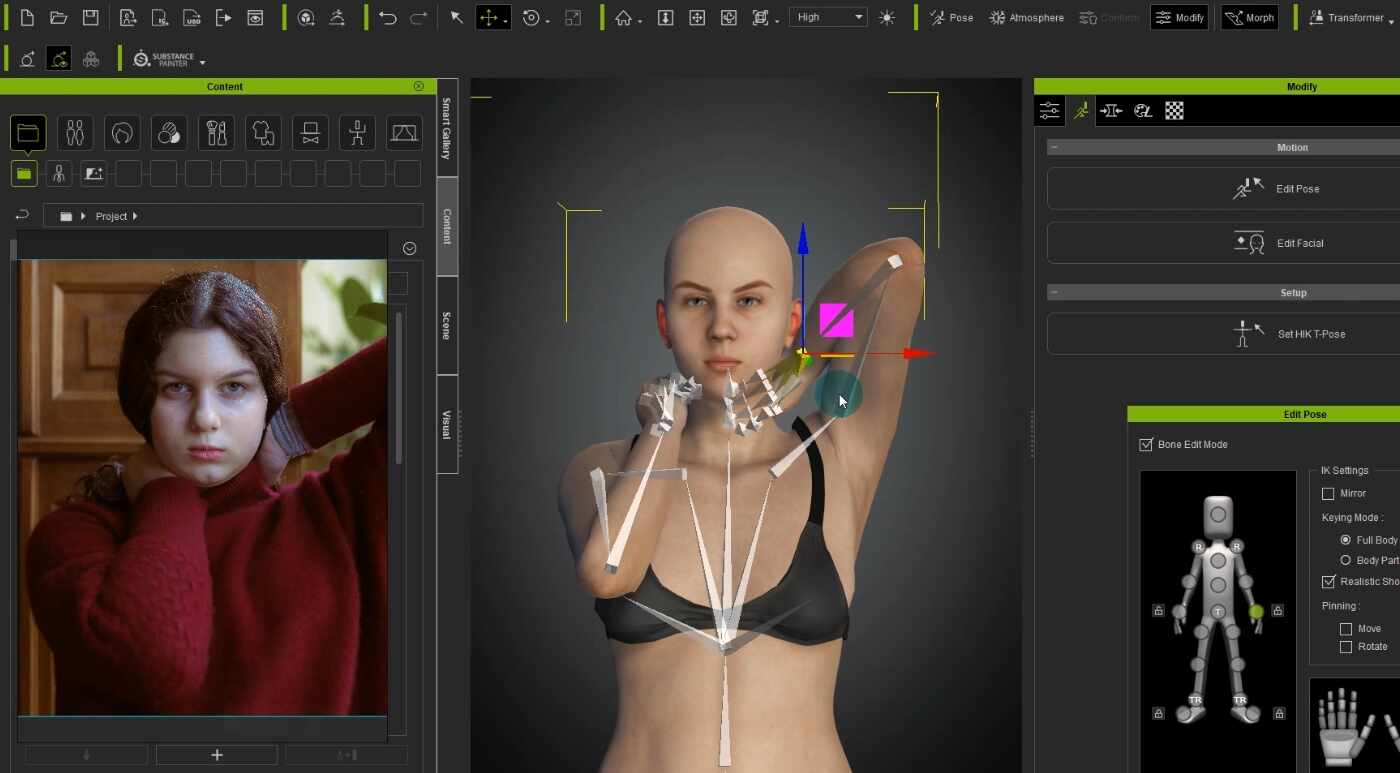Choose the Select arrow tool
Screen dimensions: 1400x773
point(456,18)
